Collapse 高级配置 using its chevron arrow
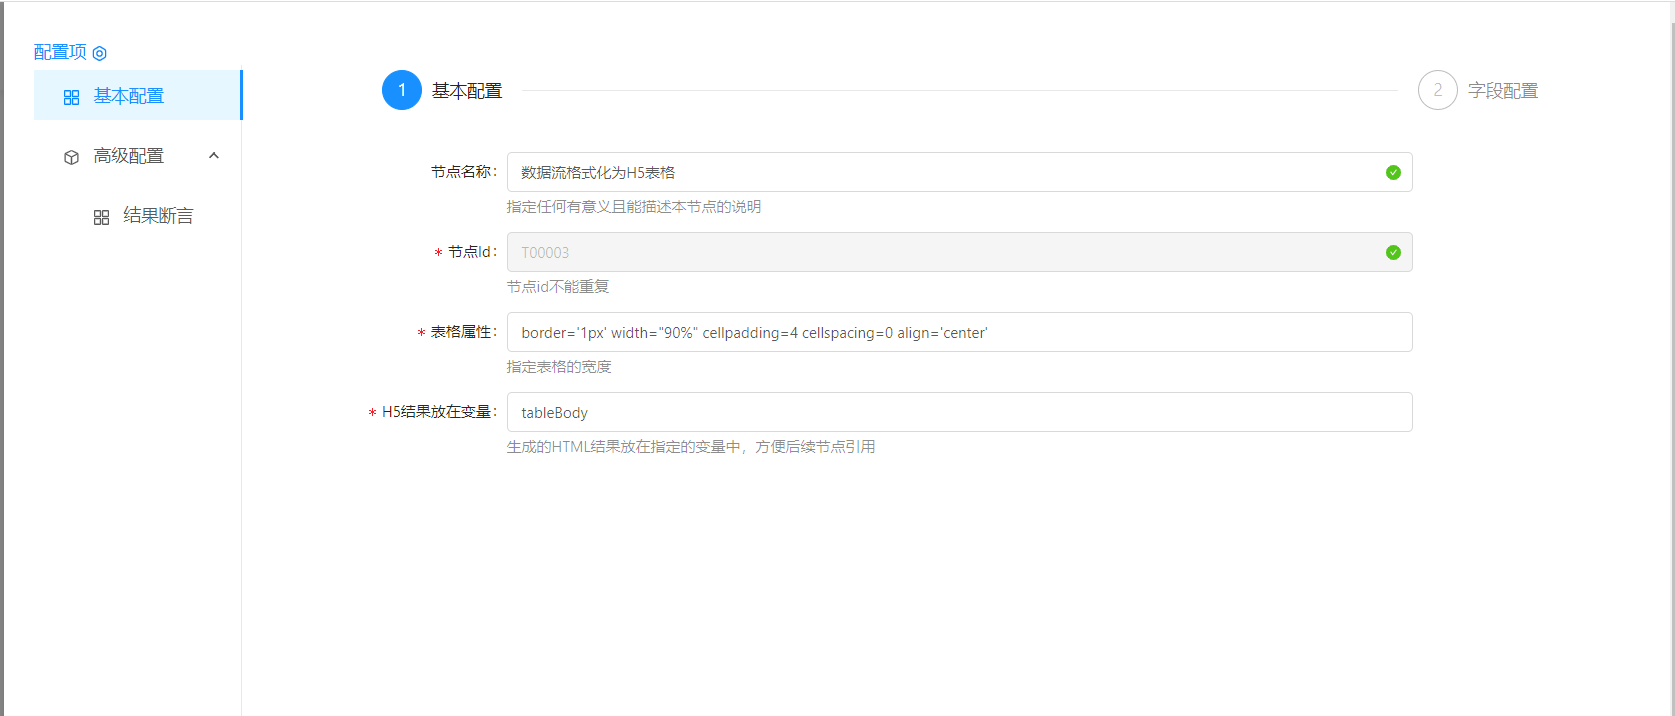Viewport: 1675px width, 716px height. coord(214,156)
